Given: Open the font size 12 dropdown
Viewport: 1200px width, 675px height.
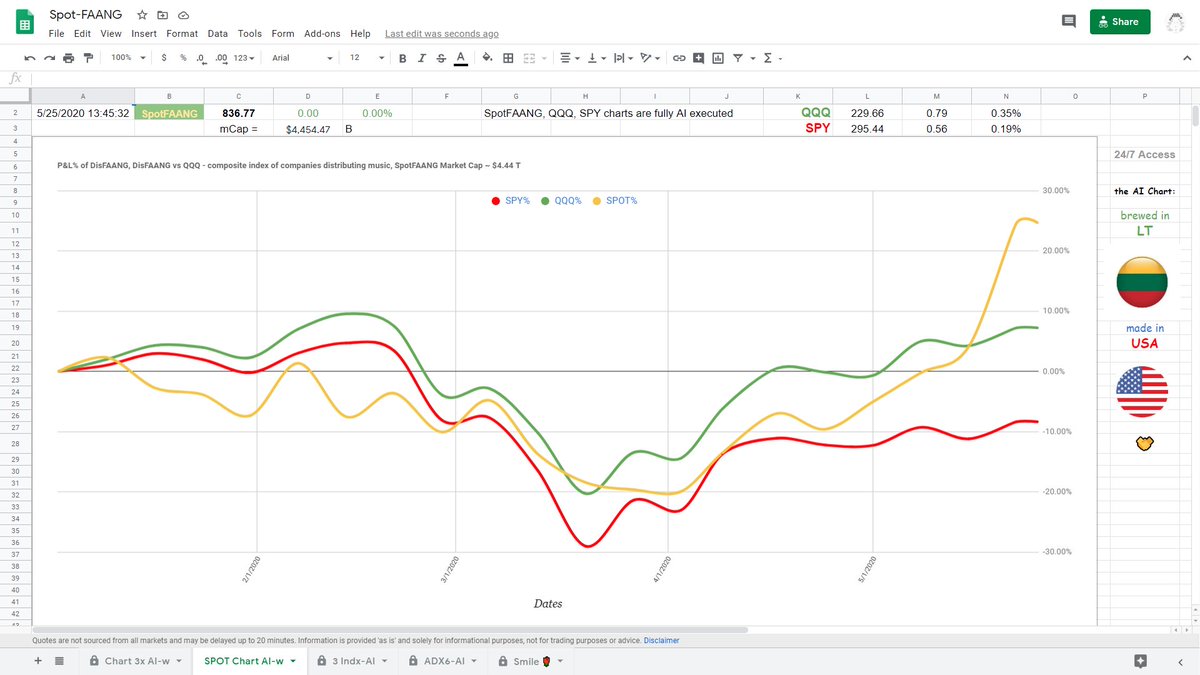Looking at the screenshot, I should point(366,58).
